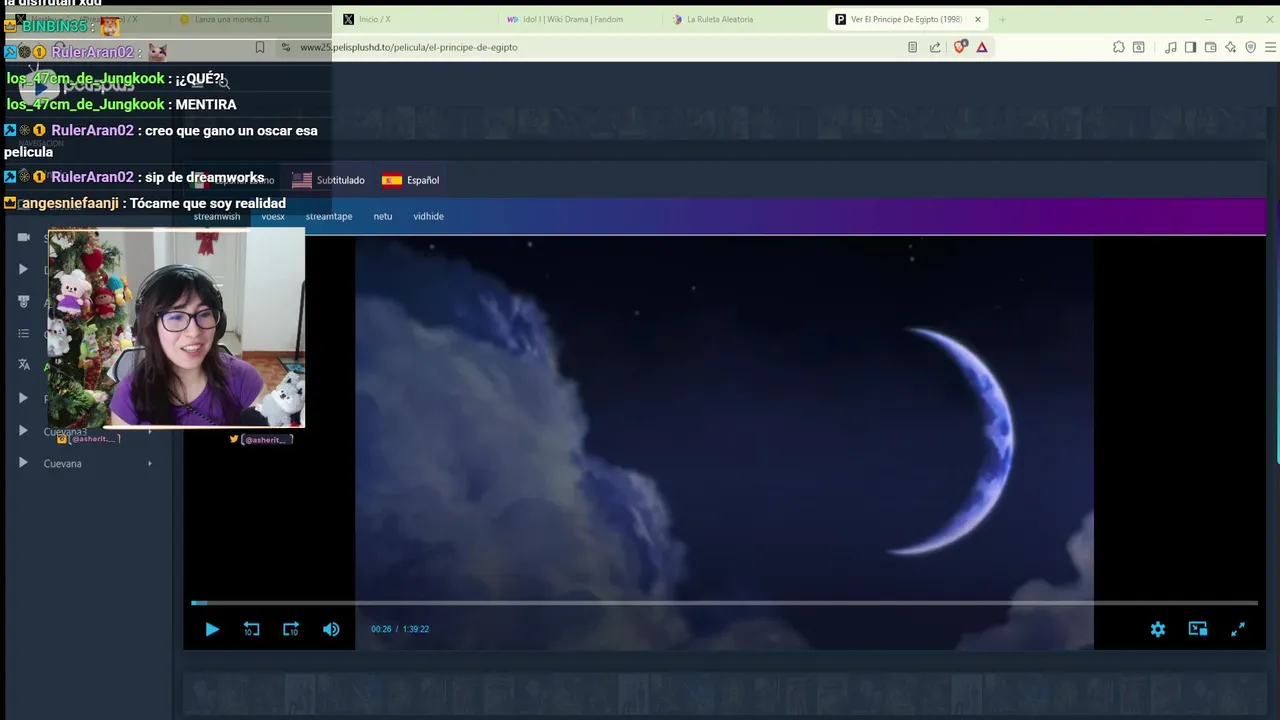Open the Brave Wallet icon

pyautogui.click(x=1210, y=47)
